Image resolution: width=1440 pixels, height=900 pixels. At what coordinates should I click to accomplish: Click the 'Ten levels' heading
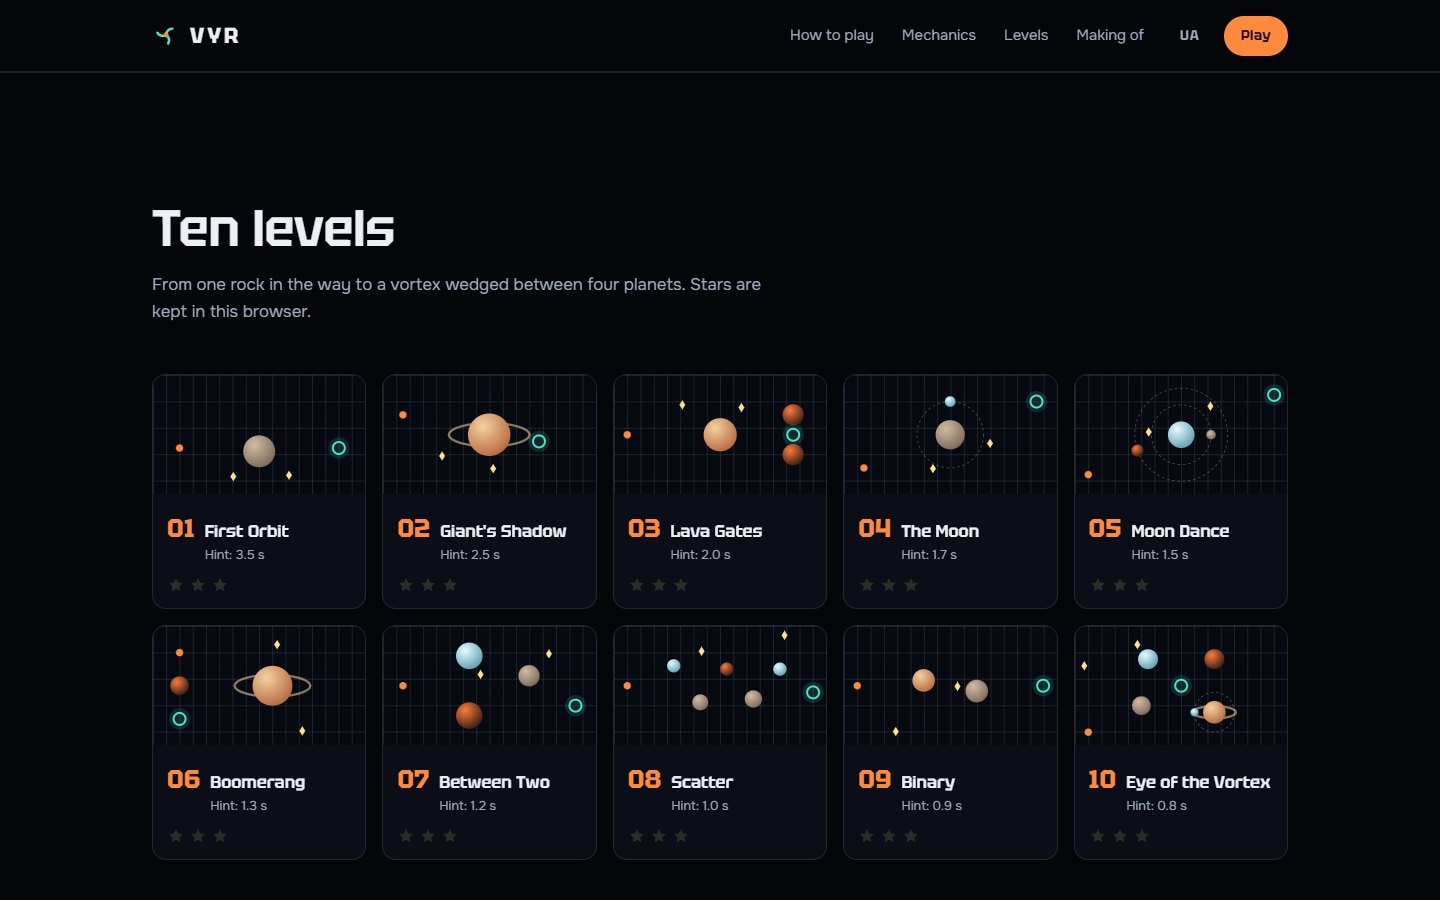(273, 228)
